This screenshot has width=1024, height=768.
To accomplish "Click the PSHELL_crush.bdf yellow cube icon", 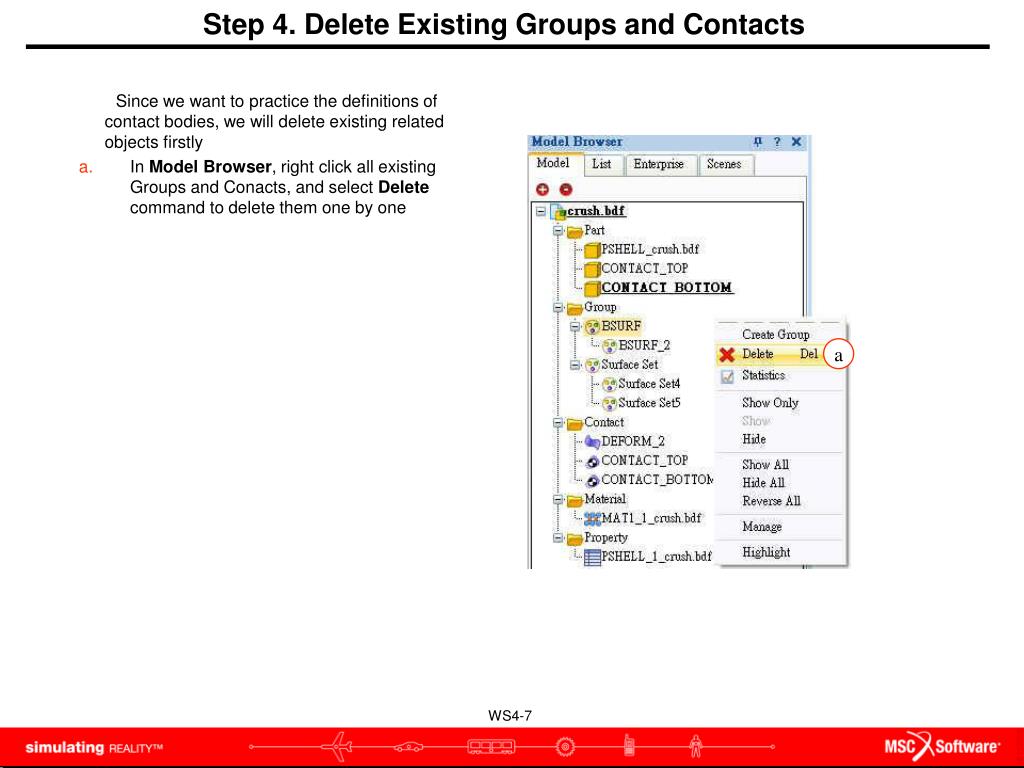I will pyautogui.click(x=592, y=250).
